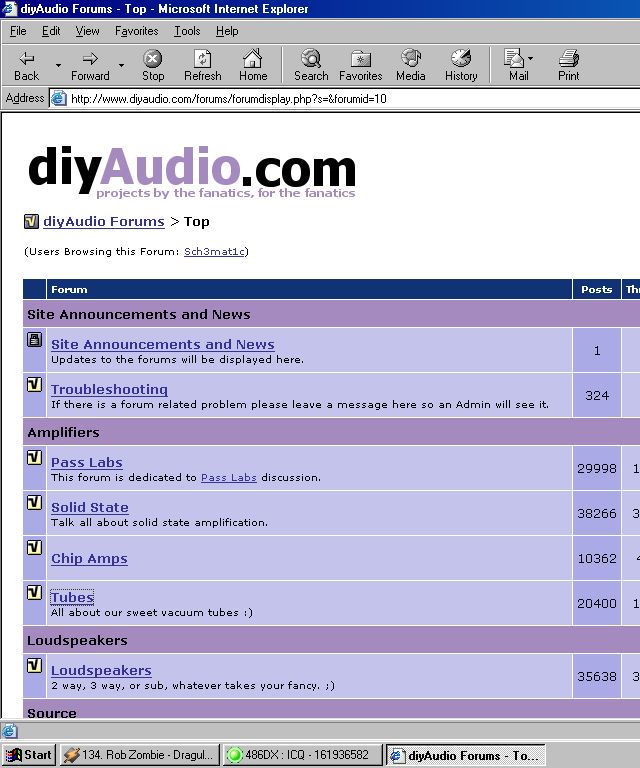The image size is (640, 768).
Task: Print the current page
Action: (x=569, y=65)
